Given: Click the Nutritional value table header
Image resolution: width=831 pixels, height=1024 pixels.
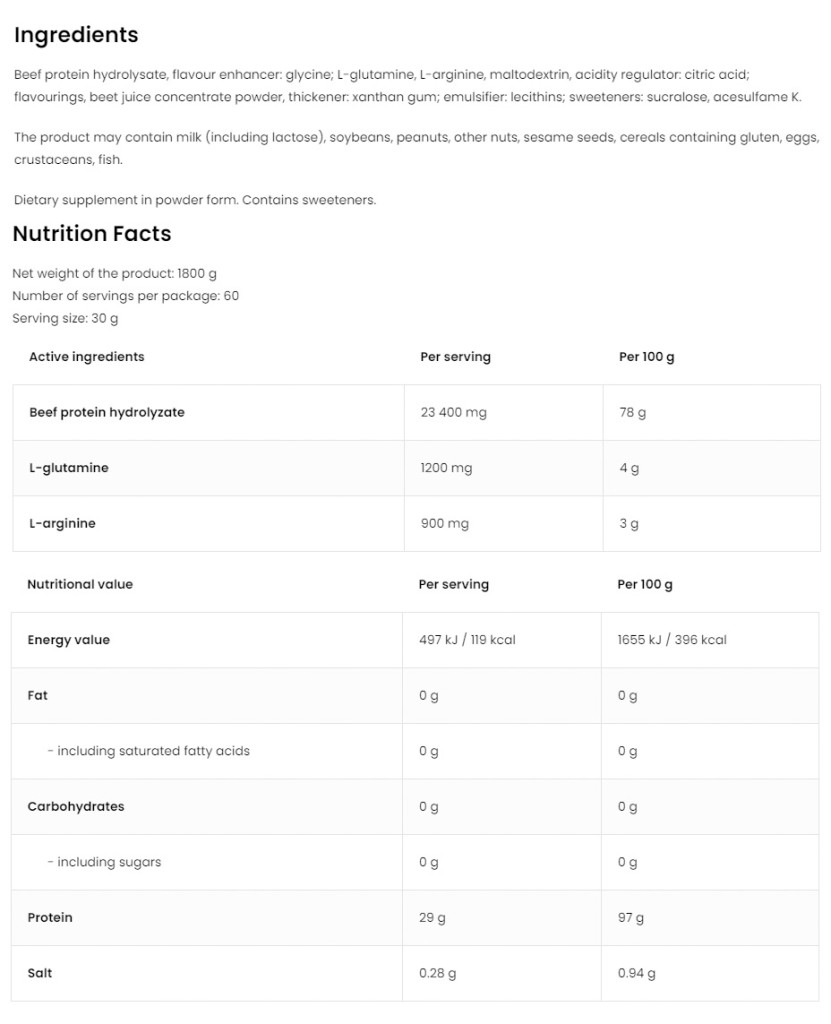Looking at the screenshot, I should click(x=80, y=584).
